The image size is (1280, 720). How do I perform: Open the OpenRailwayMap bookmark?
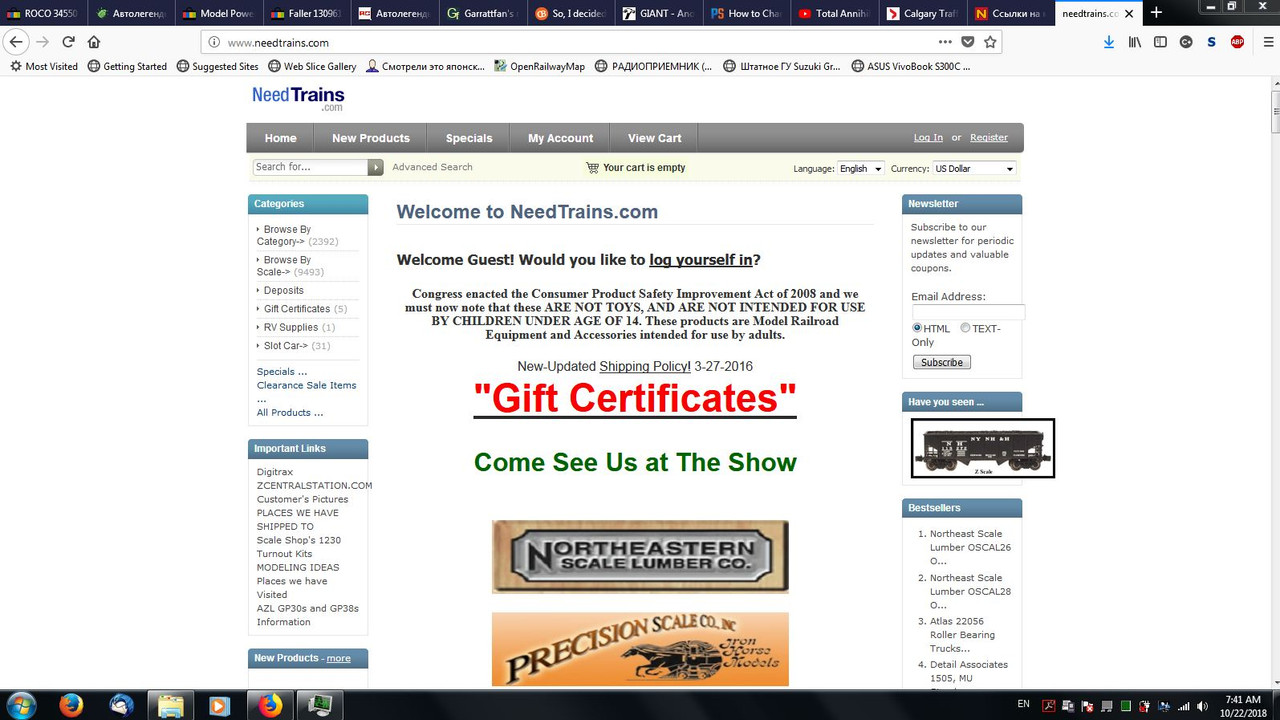click(x=539, y=66)
